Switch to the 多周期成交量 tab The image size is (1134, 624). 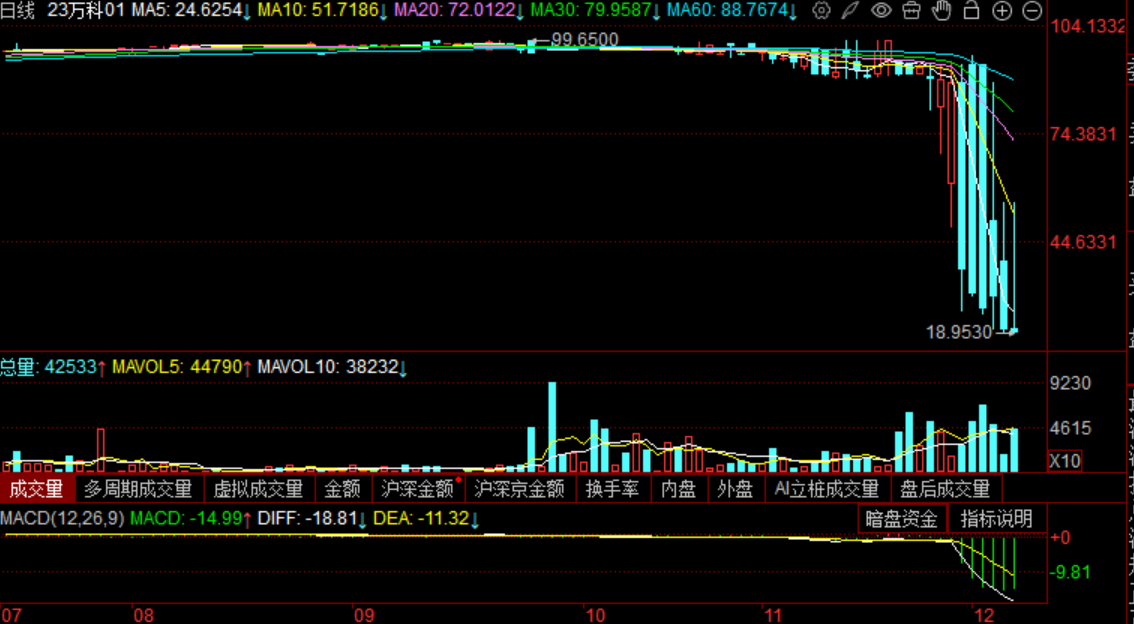(138, 489)
